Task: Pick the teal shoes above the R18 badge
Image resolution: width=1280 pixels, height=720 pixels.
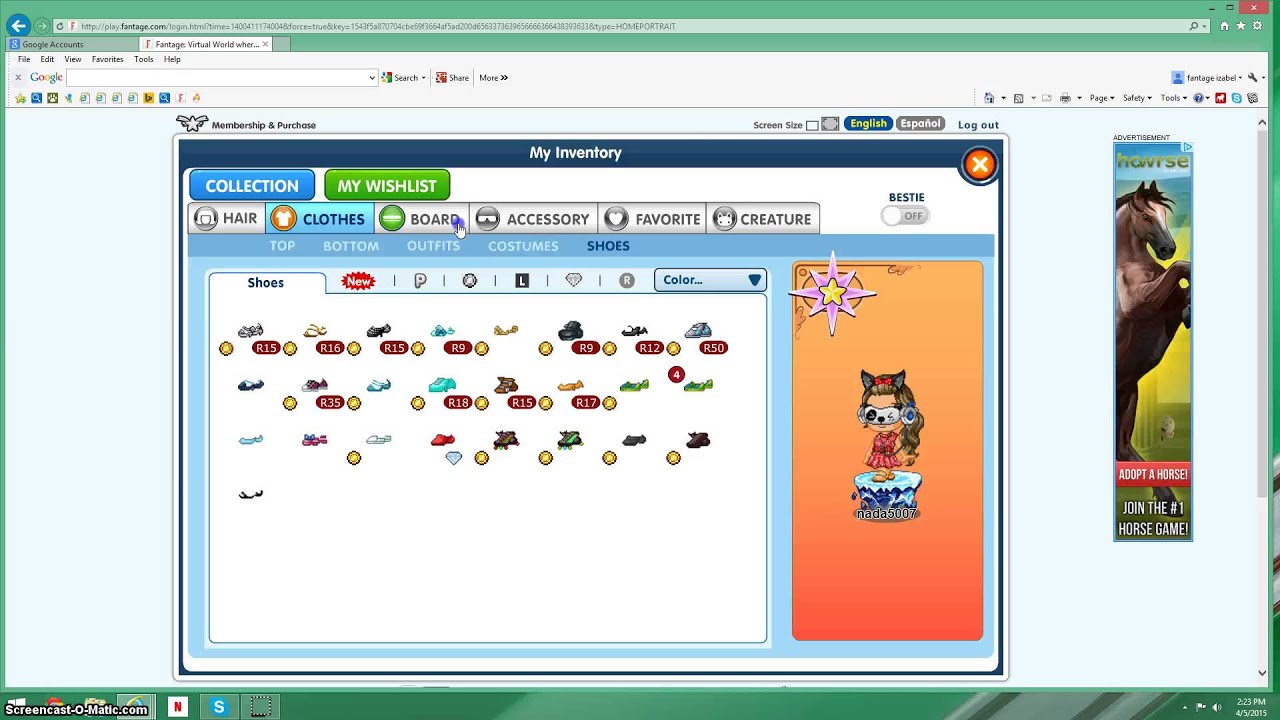Action: coord(442,384)
